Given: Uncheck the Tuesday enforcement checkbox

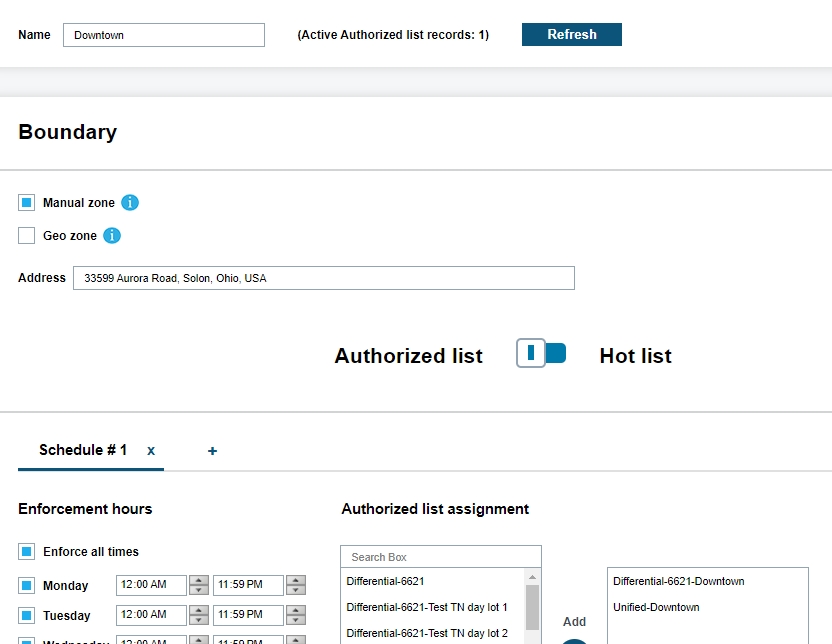Looking at the screenshot, I should (x=27, y=616).
